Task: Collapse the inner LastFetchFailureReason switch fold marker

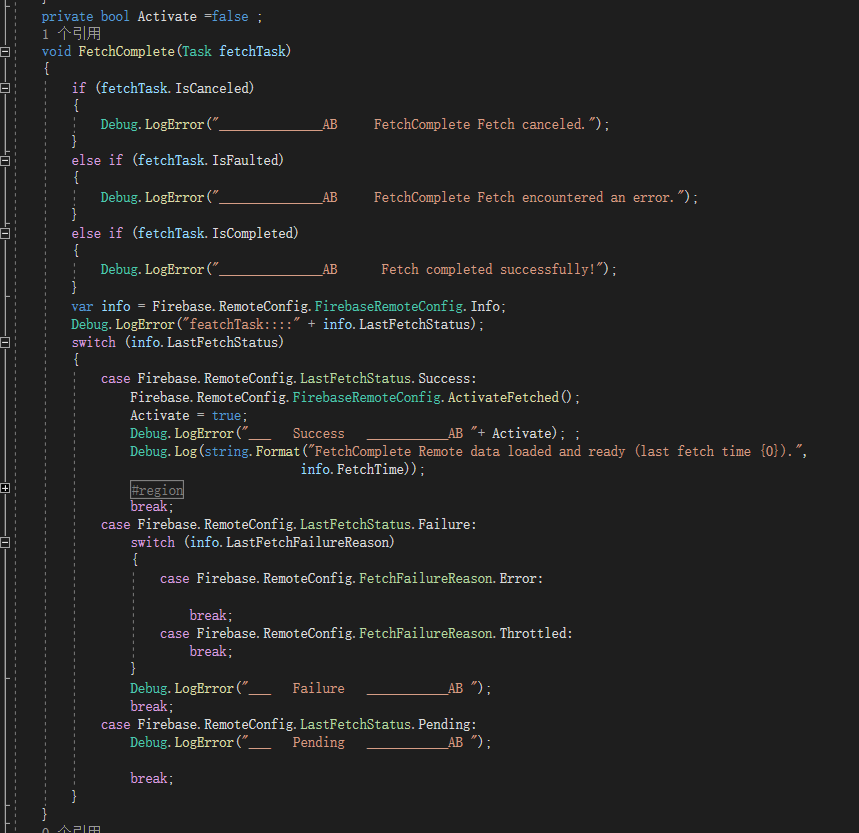Action: (5, 540)
